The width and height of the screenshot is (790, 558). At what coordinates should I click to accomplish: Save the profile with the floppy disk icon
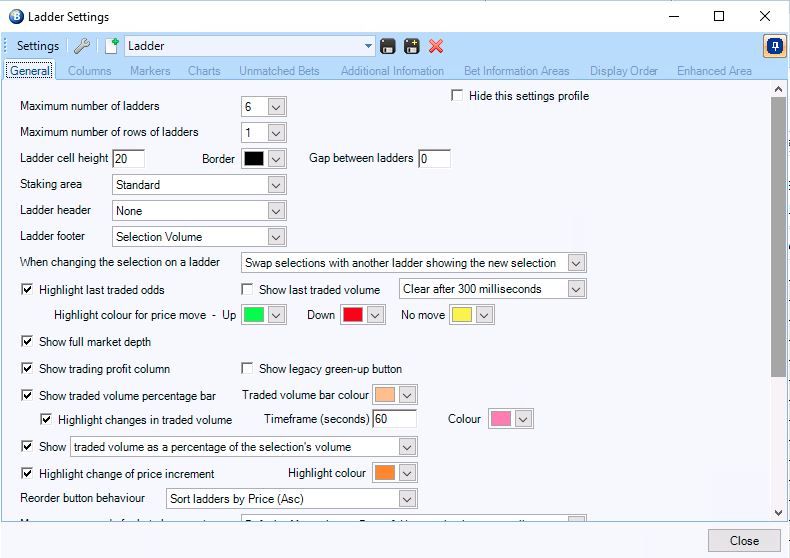387,46
